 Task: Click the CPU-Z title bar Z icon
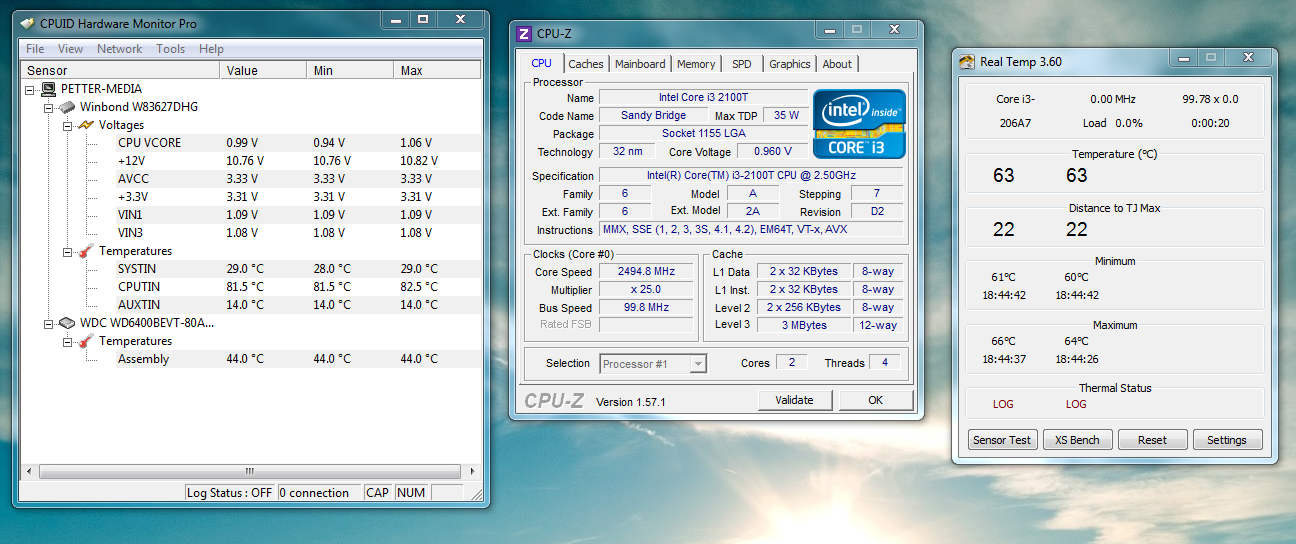pos(523,33)
